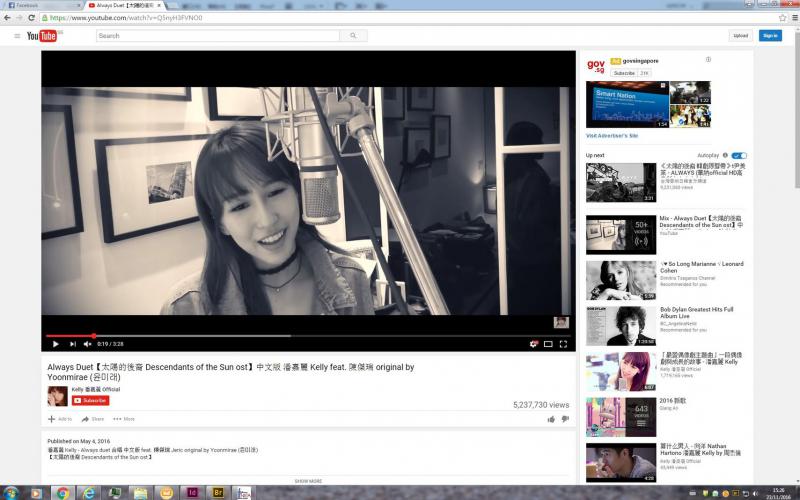This screenshot has width=800, height=500.
Task: Dislike the video with thumbs down
Action: pyautogui.click(x=565, y=419)
